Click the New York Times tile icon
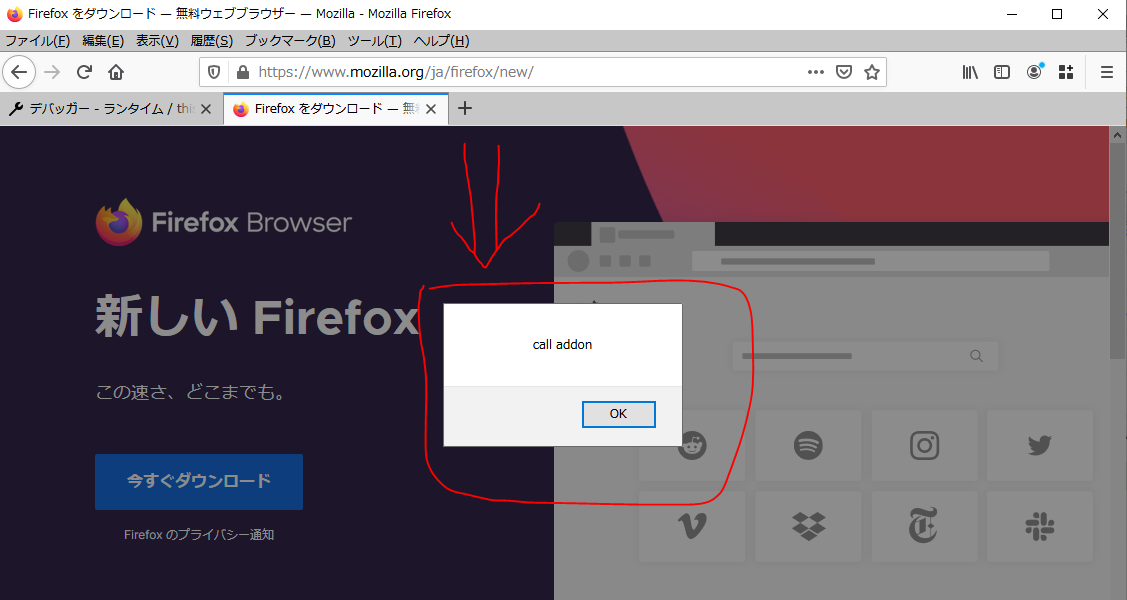Image resolution: width=1127 pixels, height=600 pixels. (x=924, y=525)
